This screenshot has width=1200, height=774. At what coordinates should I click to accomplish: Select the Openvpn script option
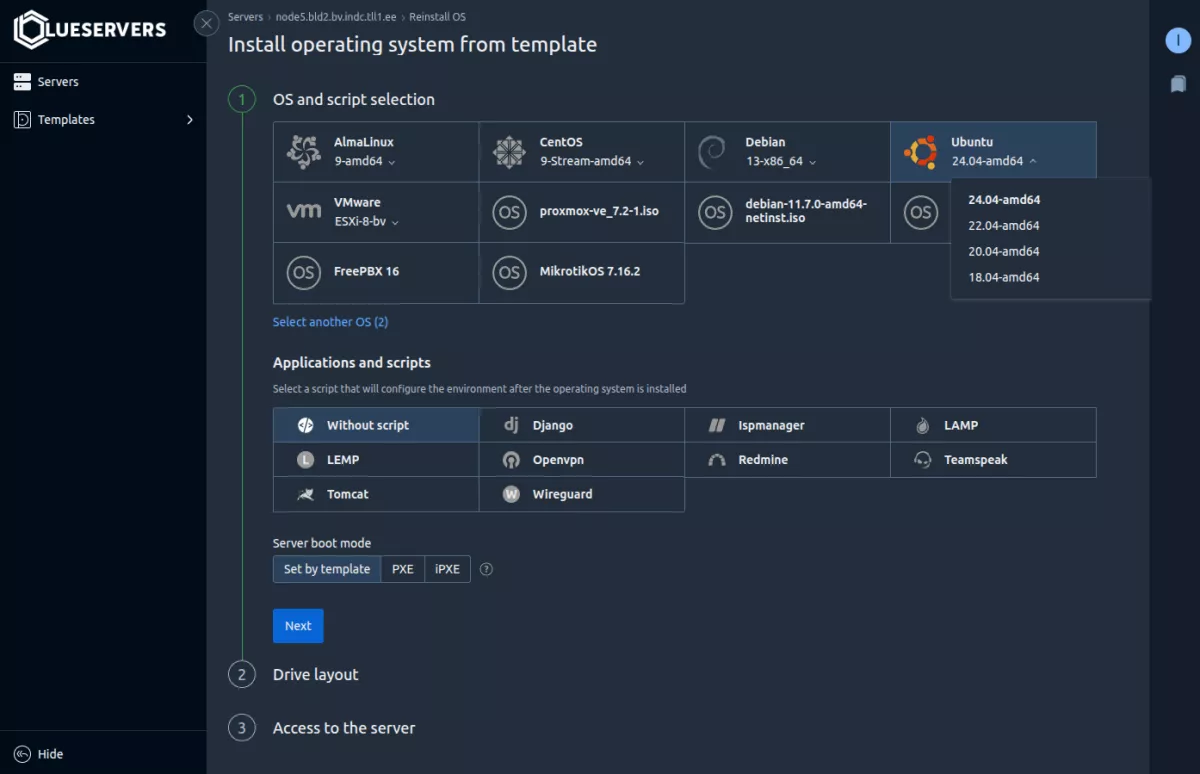(582, 460)
